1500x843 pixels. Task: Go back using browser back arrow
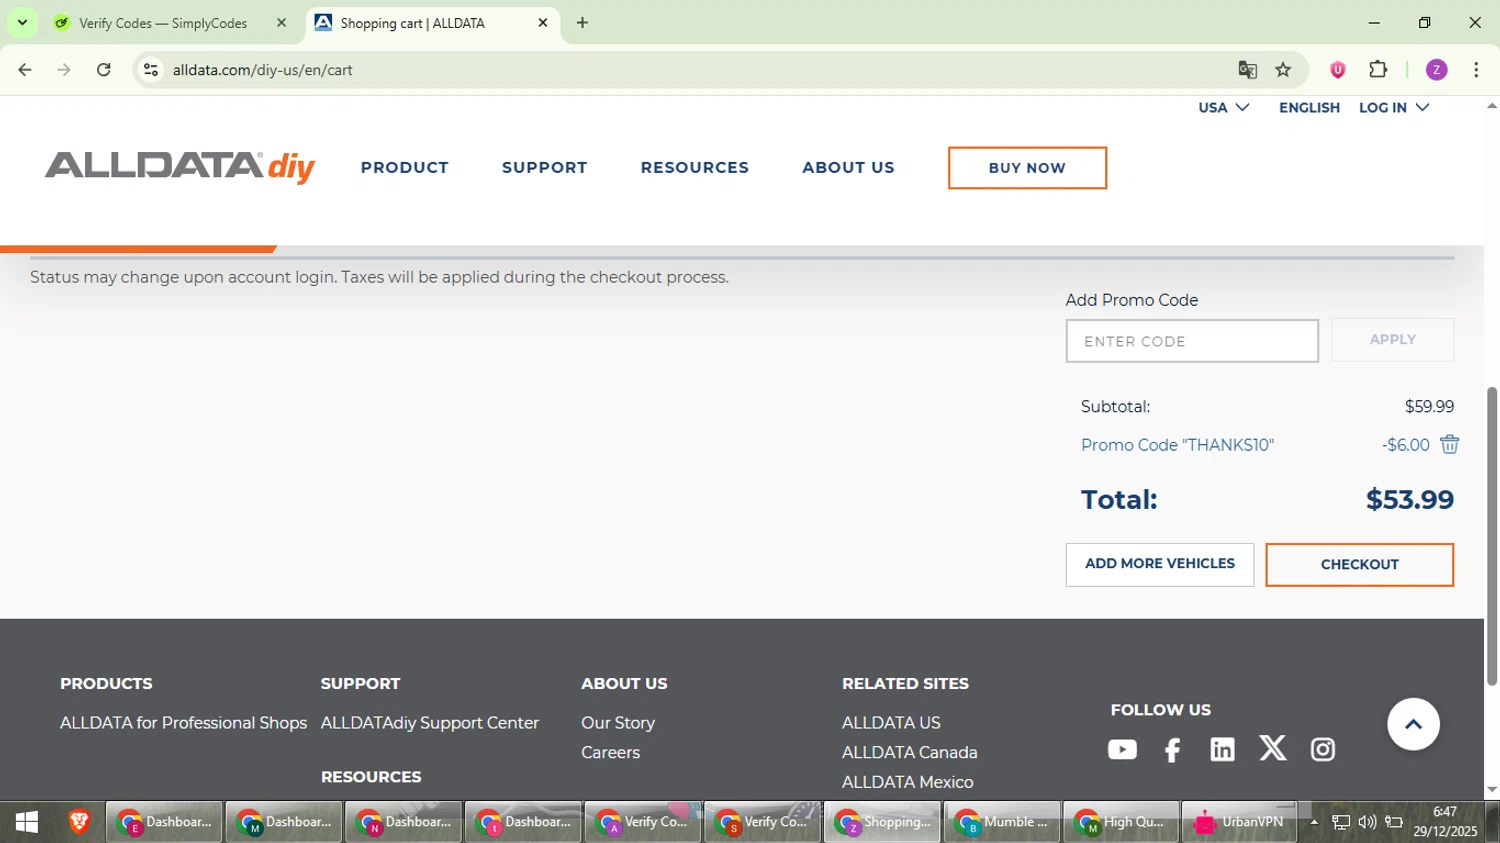click(x=25, y=70)
